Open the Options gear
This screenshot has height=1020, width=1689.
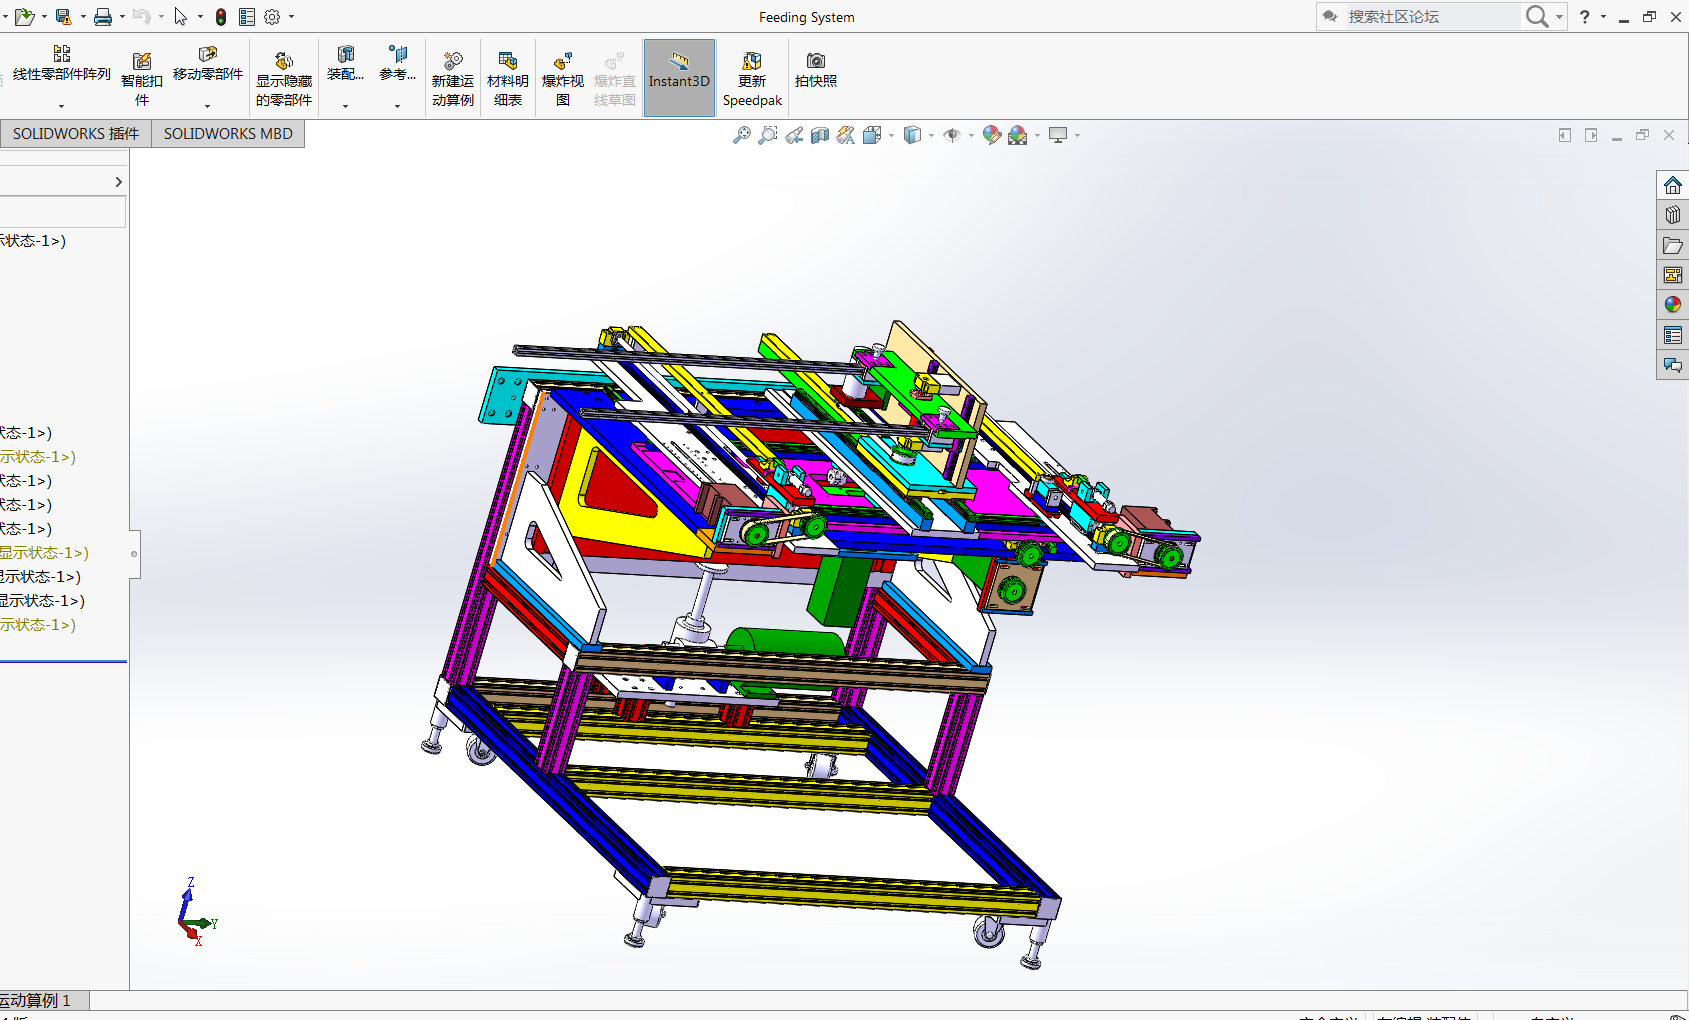pyautogui.click(x=272, y=17)
